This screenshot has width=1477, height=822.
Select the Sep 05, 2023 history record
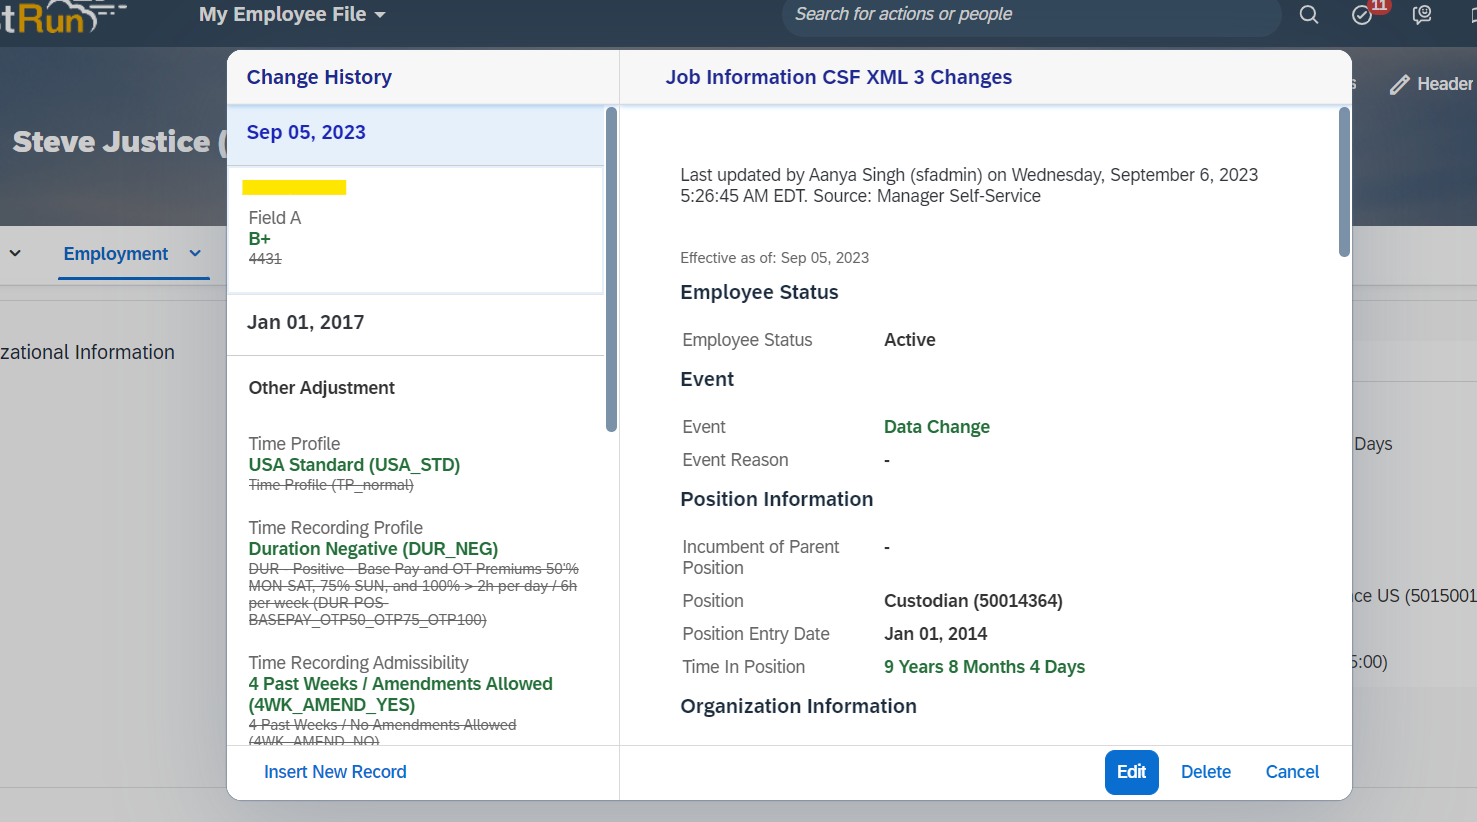pos(416,134)
